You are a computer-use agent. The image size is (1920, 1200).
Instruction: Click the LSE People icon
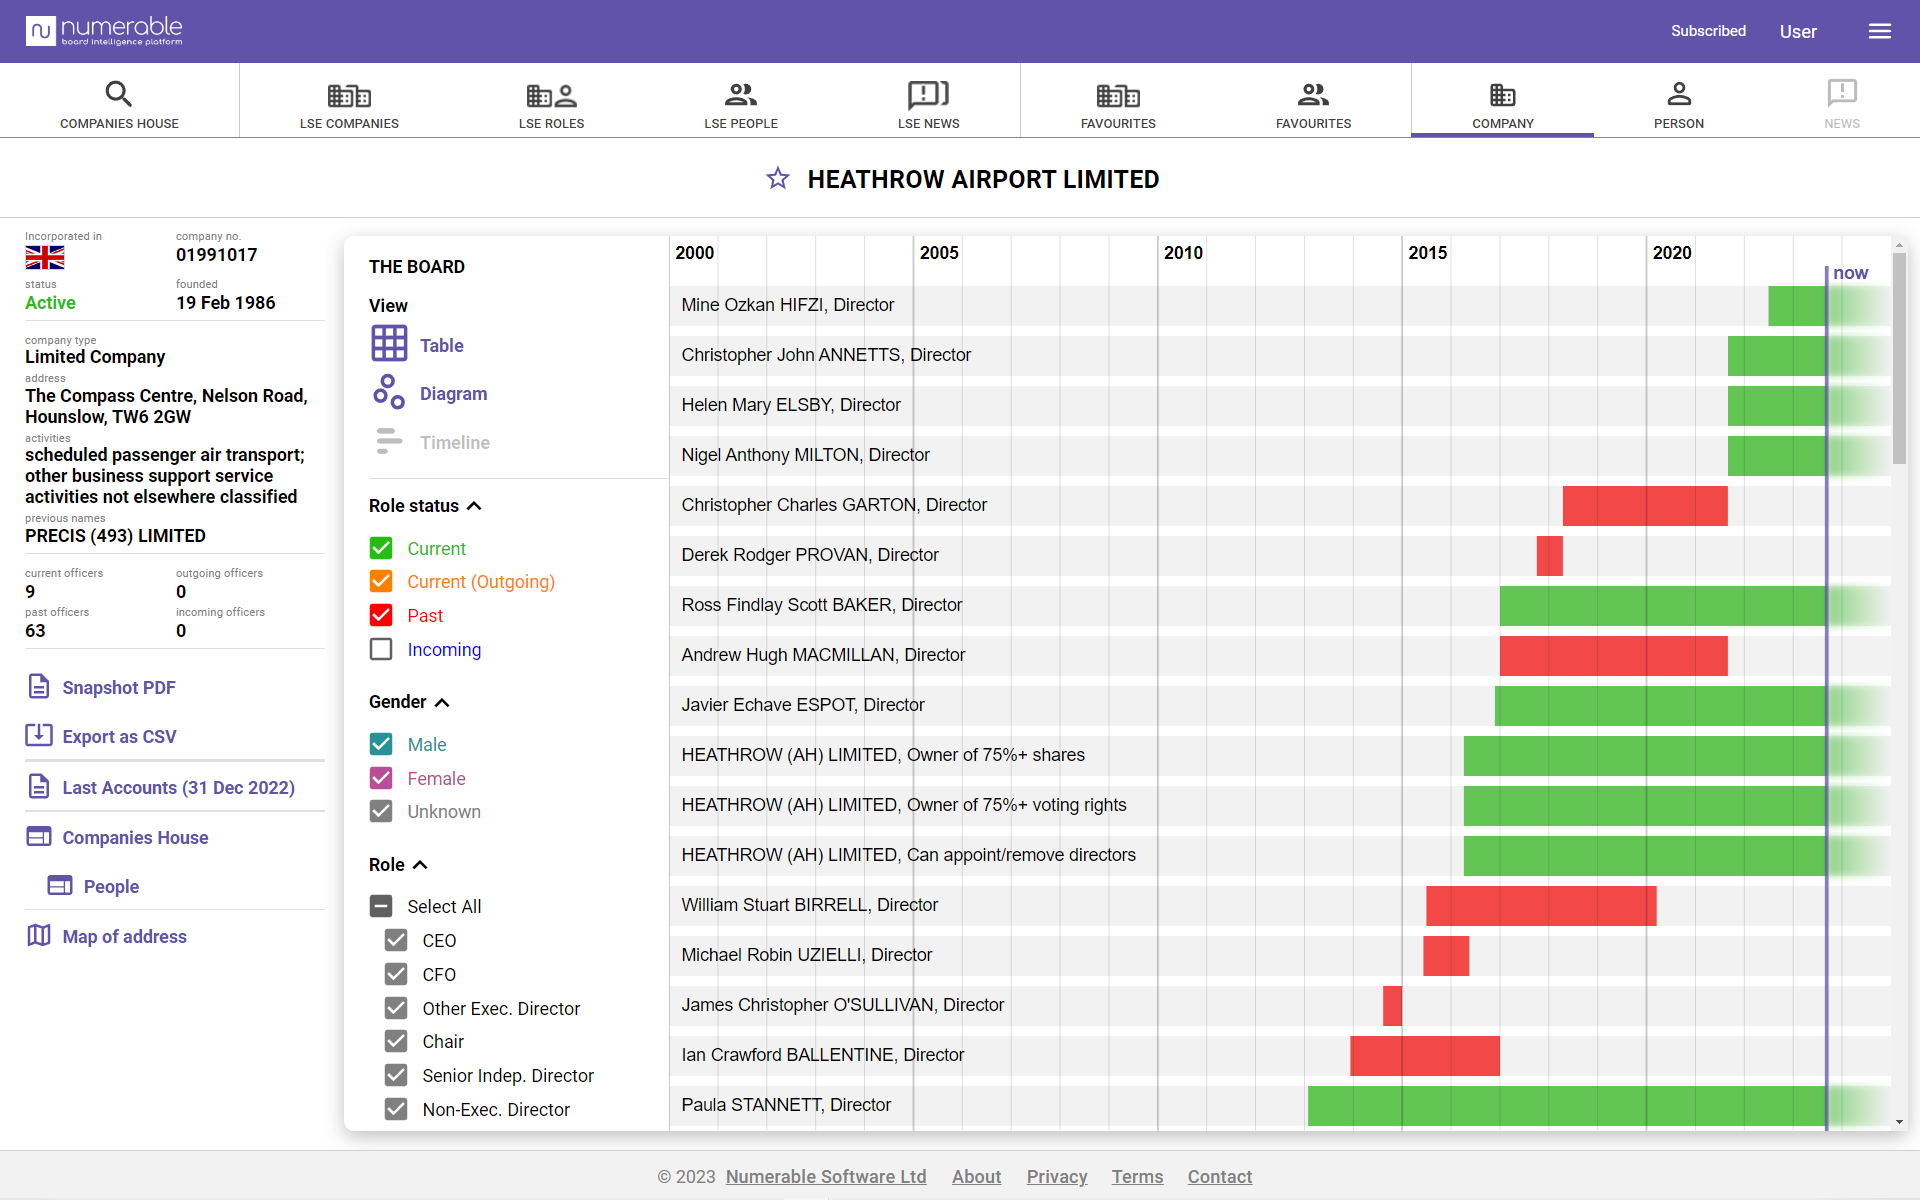pyautogui.click(x=741, y=94)
